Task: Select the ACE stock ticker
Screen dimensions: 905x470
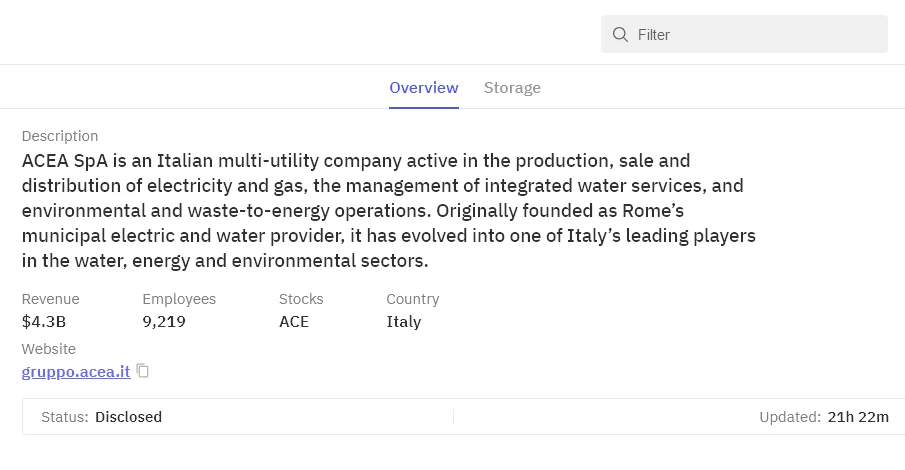Action: click(294, 322)
